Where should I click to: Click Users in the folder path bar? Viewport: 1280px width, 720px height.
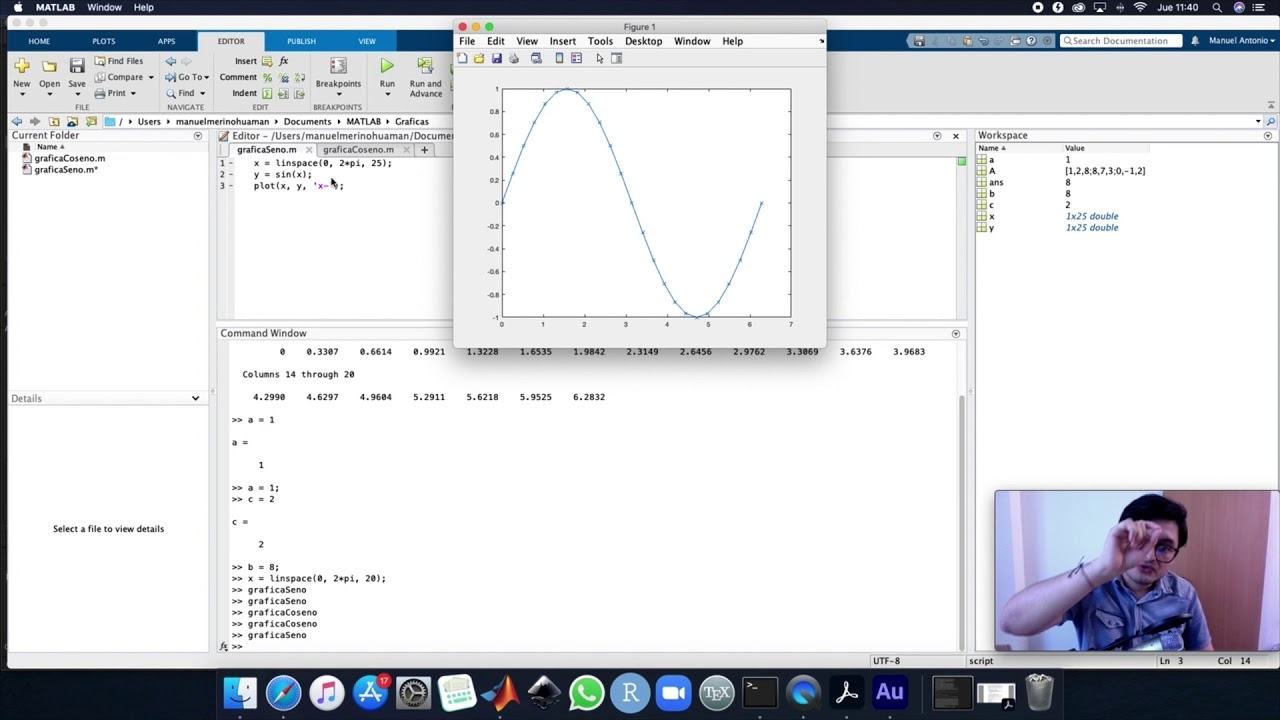(149, 122)
